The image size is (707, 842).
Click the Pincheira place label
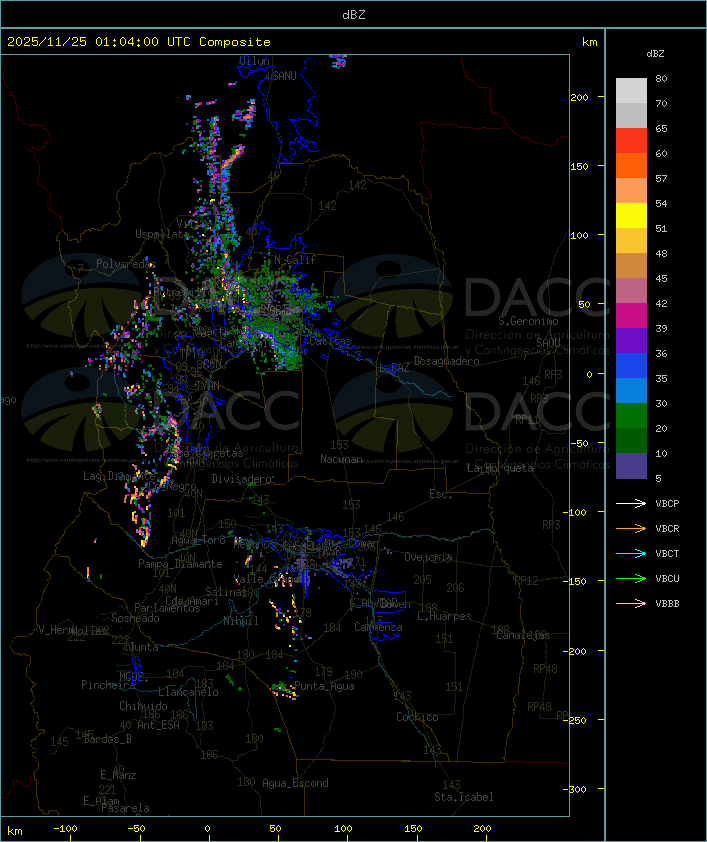coord(108,685)
